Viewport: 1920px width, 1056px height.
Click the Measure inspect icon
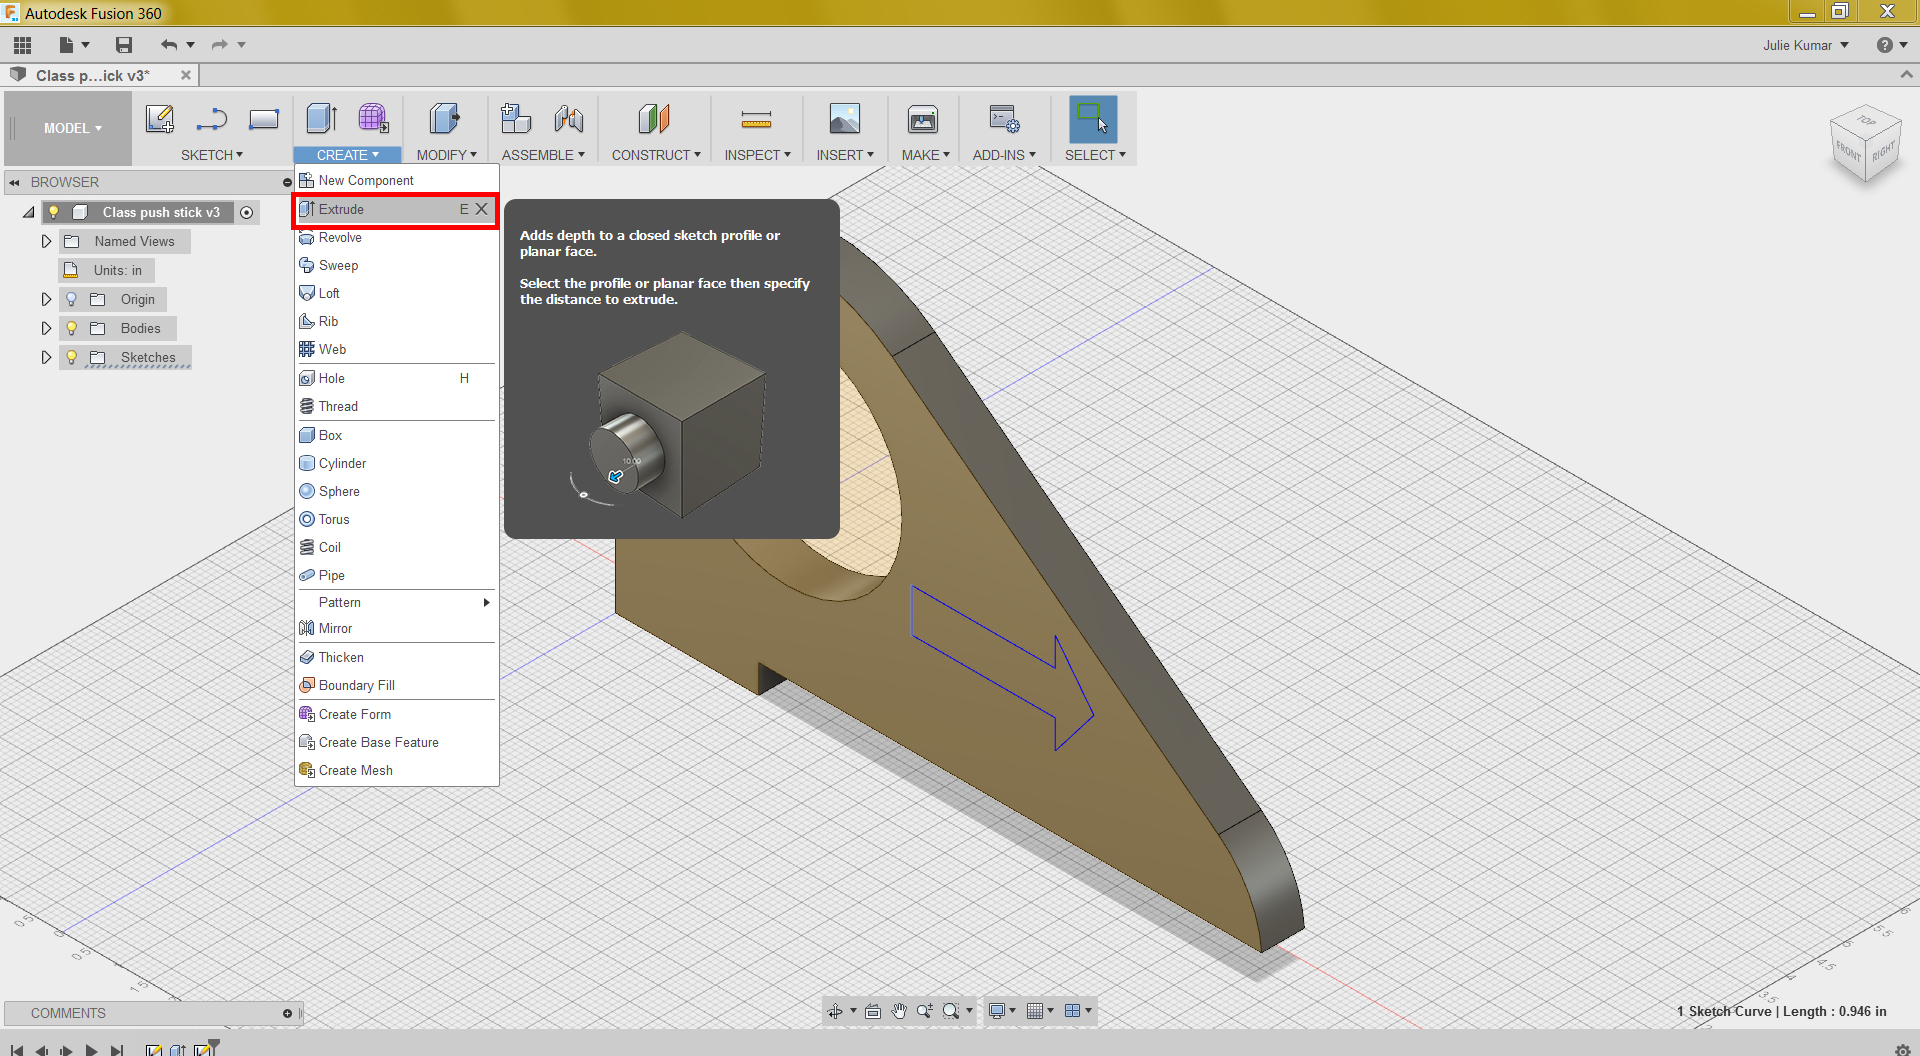coord(756,120)
